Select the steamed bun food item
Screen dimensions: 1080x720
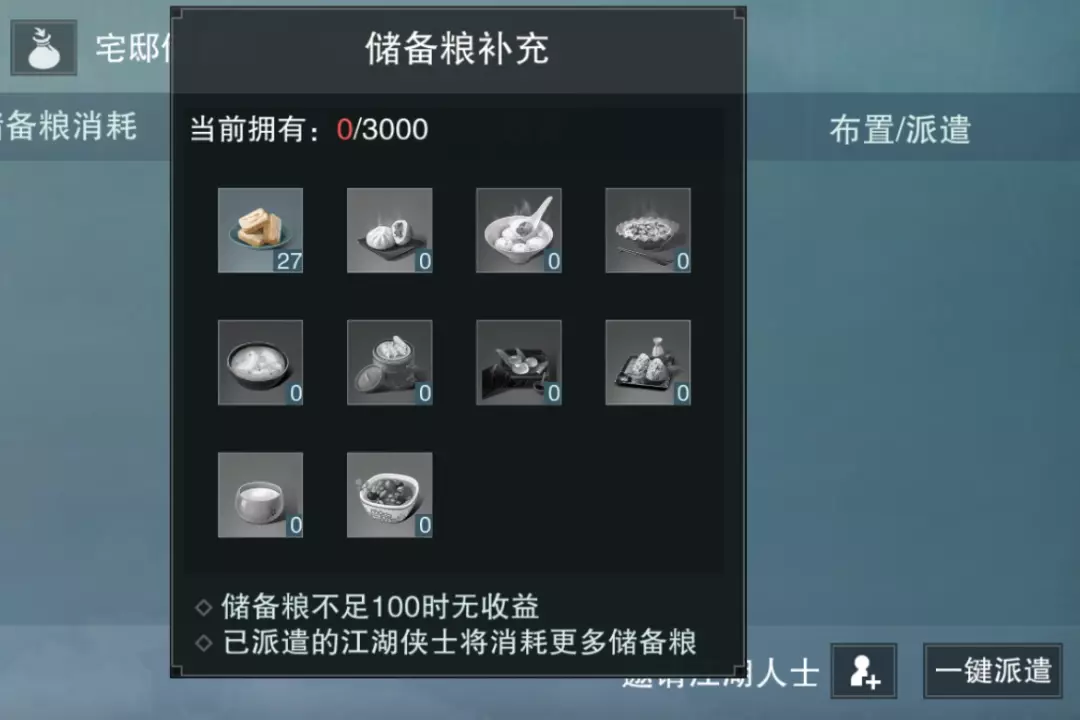click(x=390, y=230)
